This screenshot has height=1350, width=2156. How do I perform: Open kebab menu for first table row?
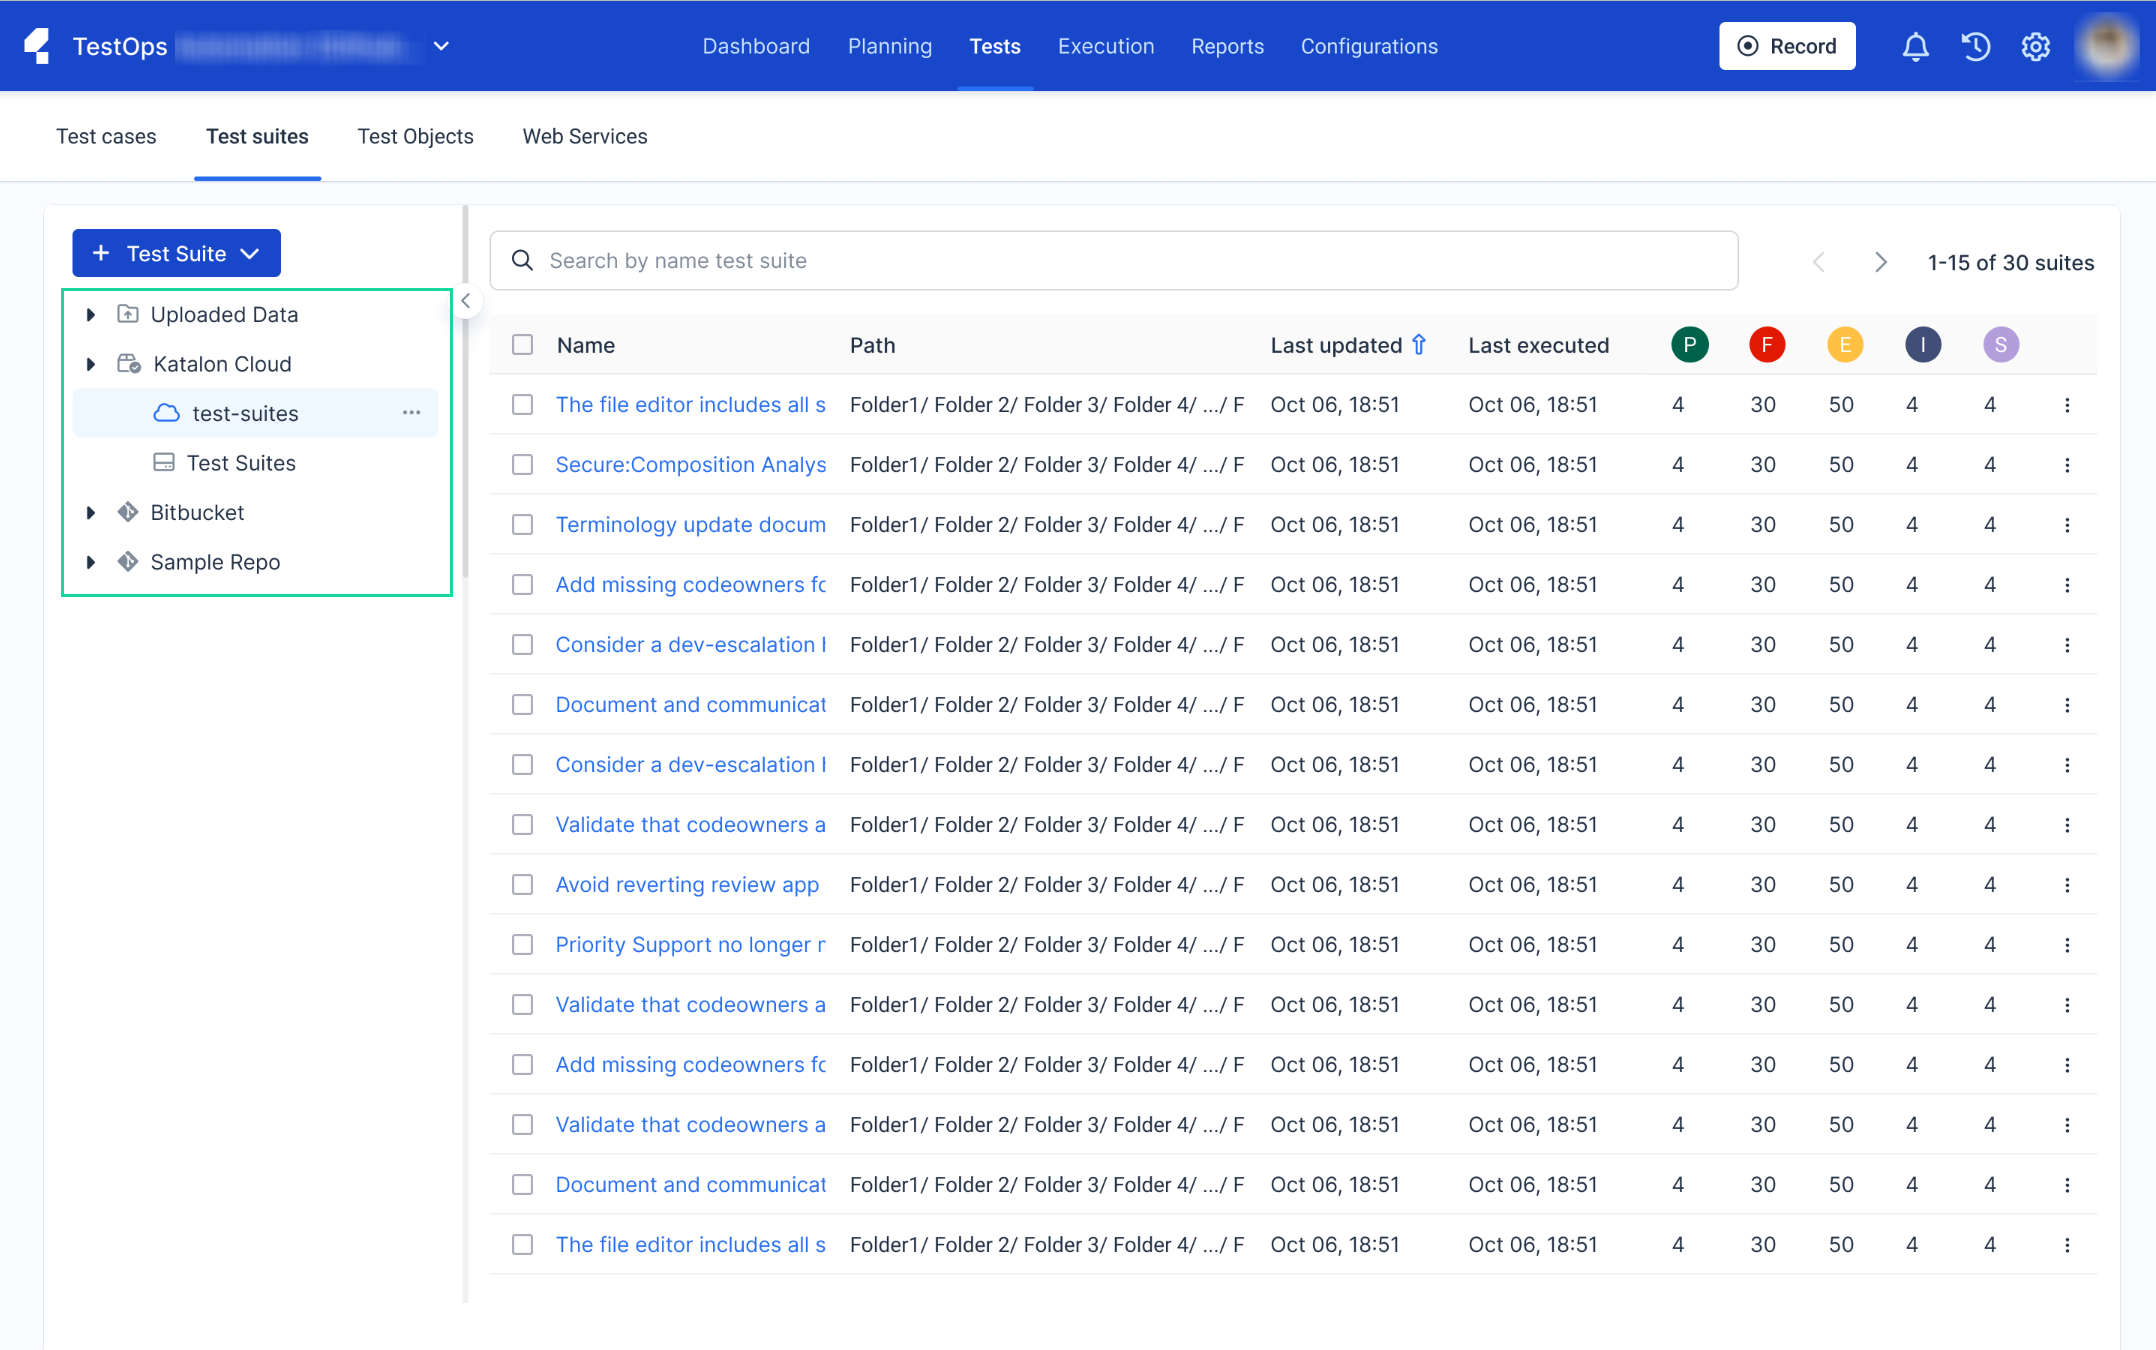[2067, 405]
